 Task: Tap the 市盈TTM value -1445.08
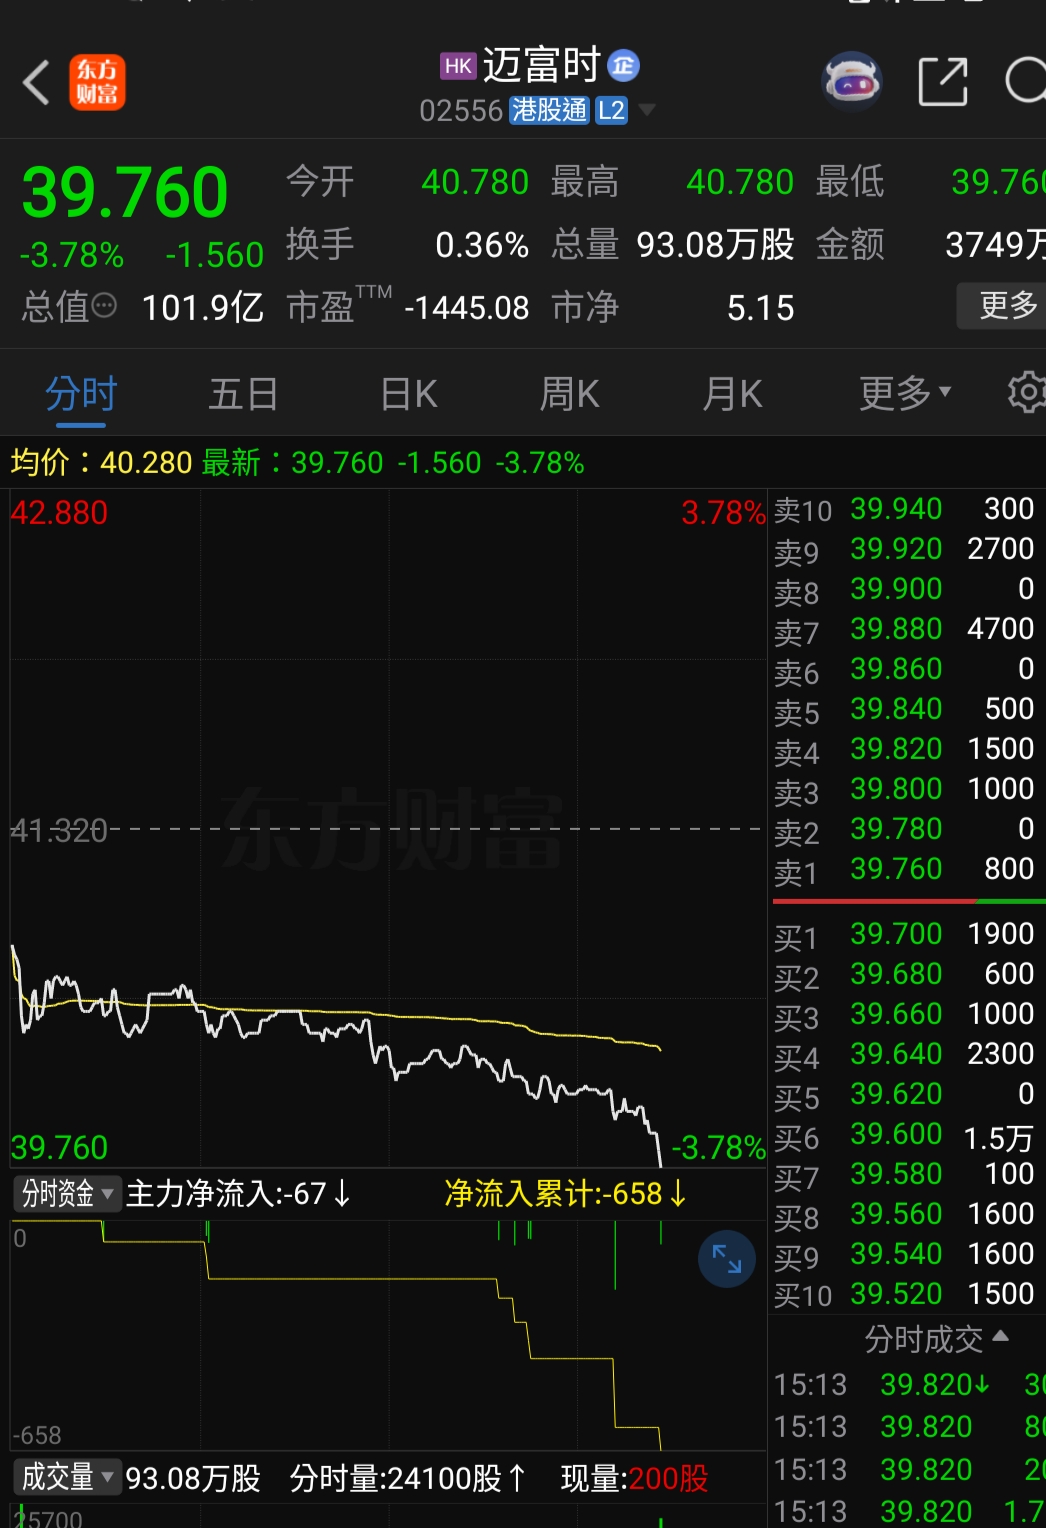click(466, 308)
